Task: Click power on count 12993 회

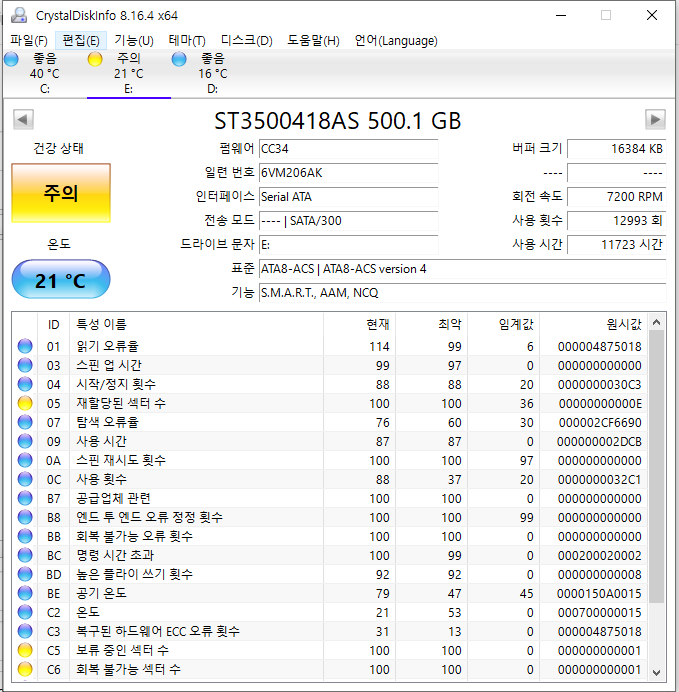Action: 616,220
